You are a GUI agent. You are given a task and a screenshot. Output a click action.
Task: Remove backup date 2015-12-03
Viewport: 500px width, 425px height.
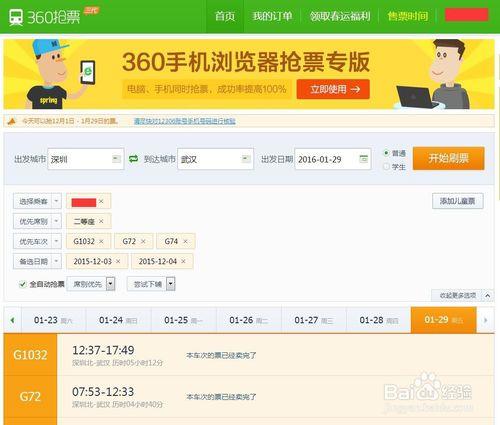click(x=118, y=261)
